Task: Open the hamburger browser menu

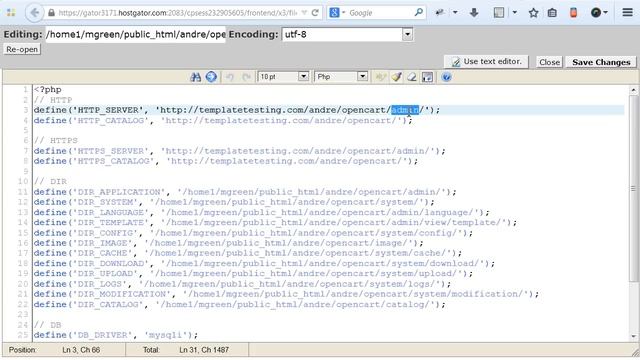Action: (627, 13)
